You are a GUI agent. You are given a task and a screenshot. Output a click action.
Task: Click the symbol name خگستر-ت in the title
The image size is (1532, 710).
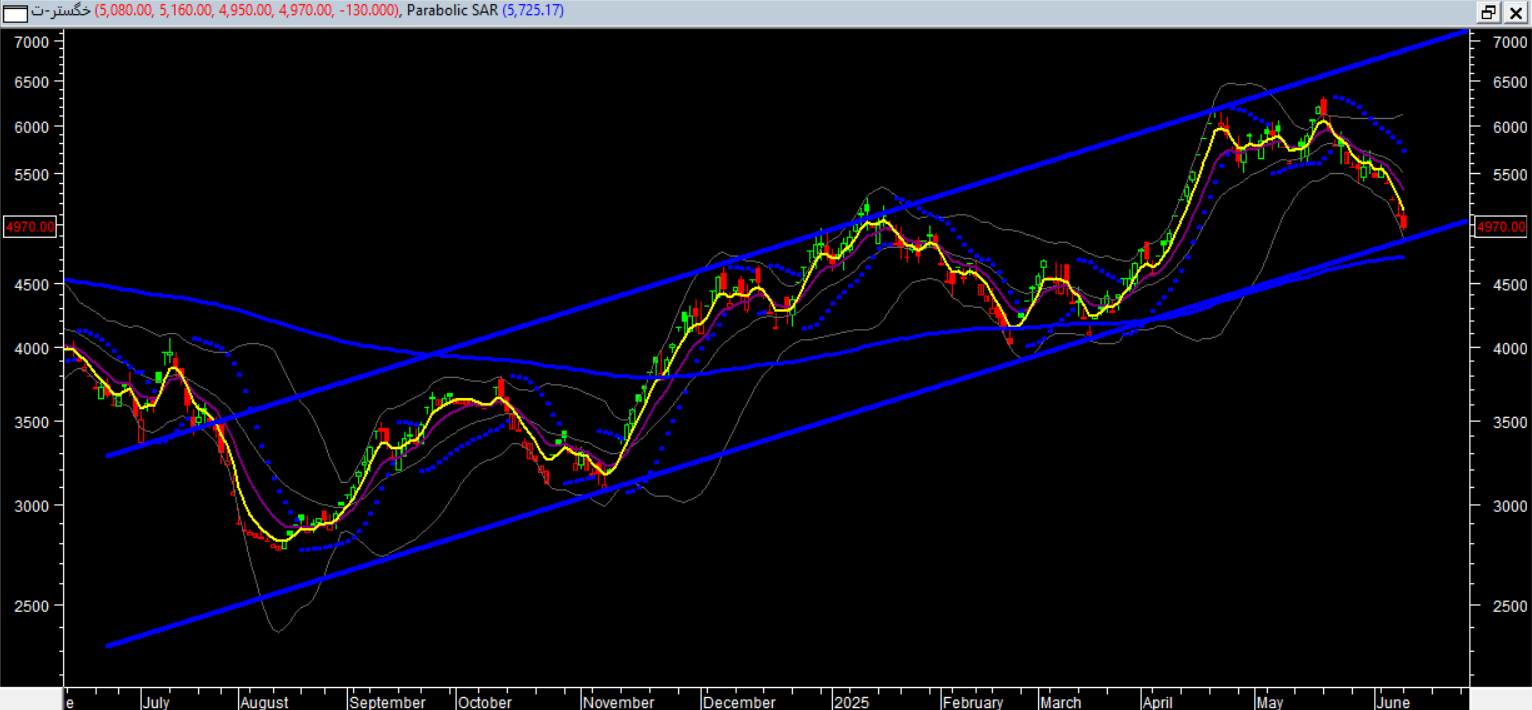point(62,10)
